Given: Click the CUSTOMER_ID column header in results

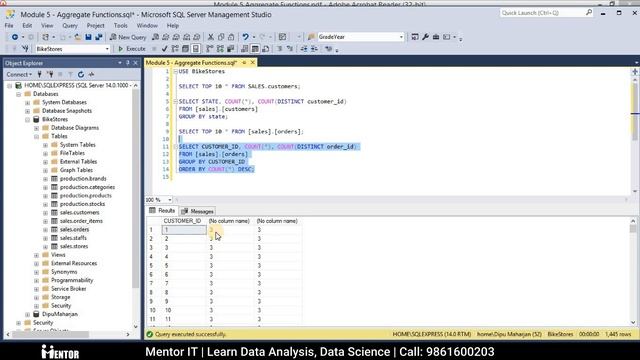Looking at the screenshot, I should [x=182, y=221].
